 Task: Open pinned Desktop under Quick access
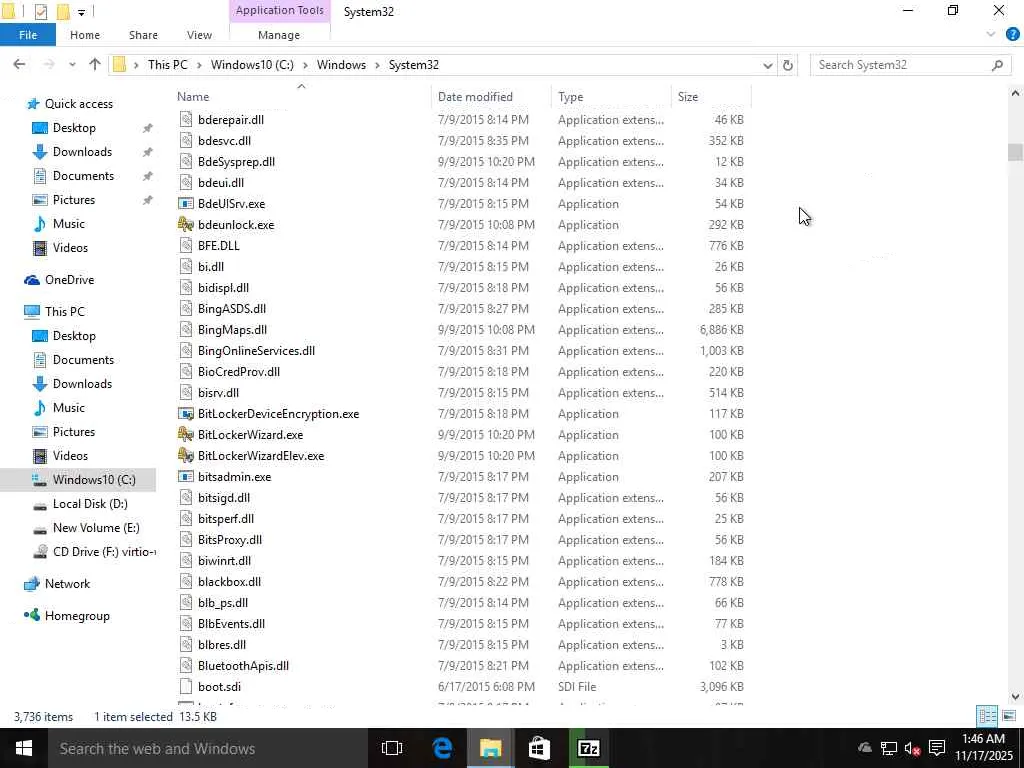click(74, 128)
